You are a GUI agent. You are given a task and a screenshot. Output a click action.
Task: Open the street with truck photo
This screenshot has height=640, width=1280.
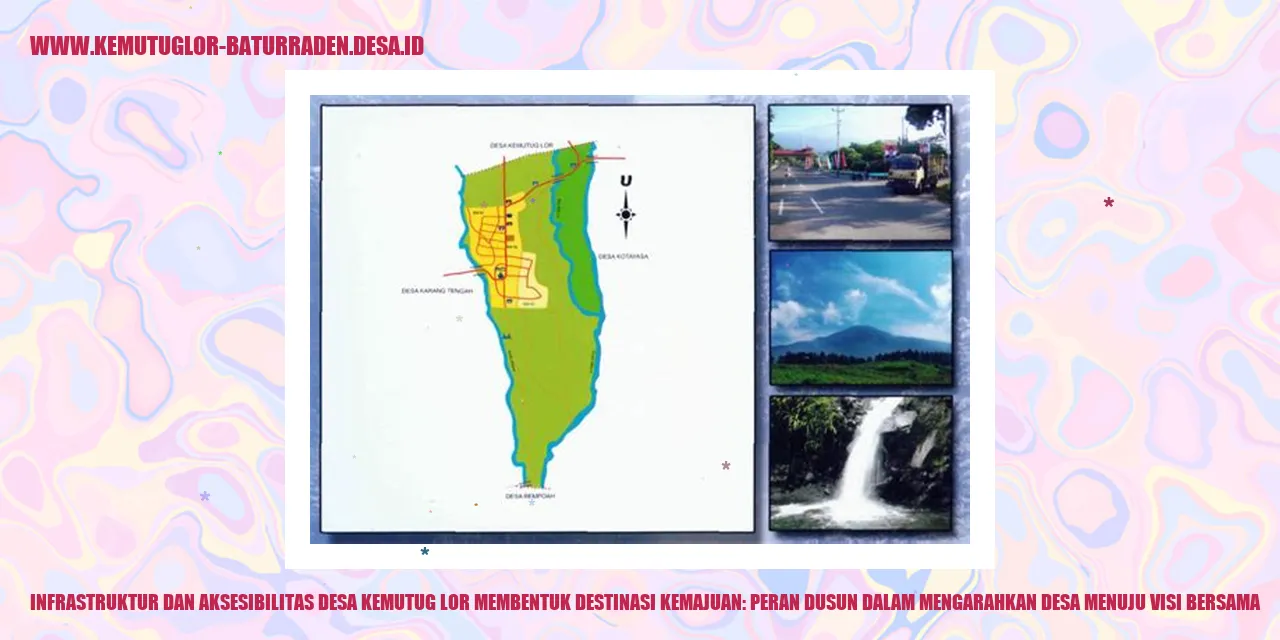(x=860, y=172)
